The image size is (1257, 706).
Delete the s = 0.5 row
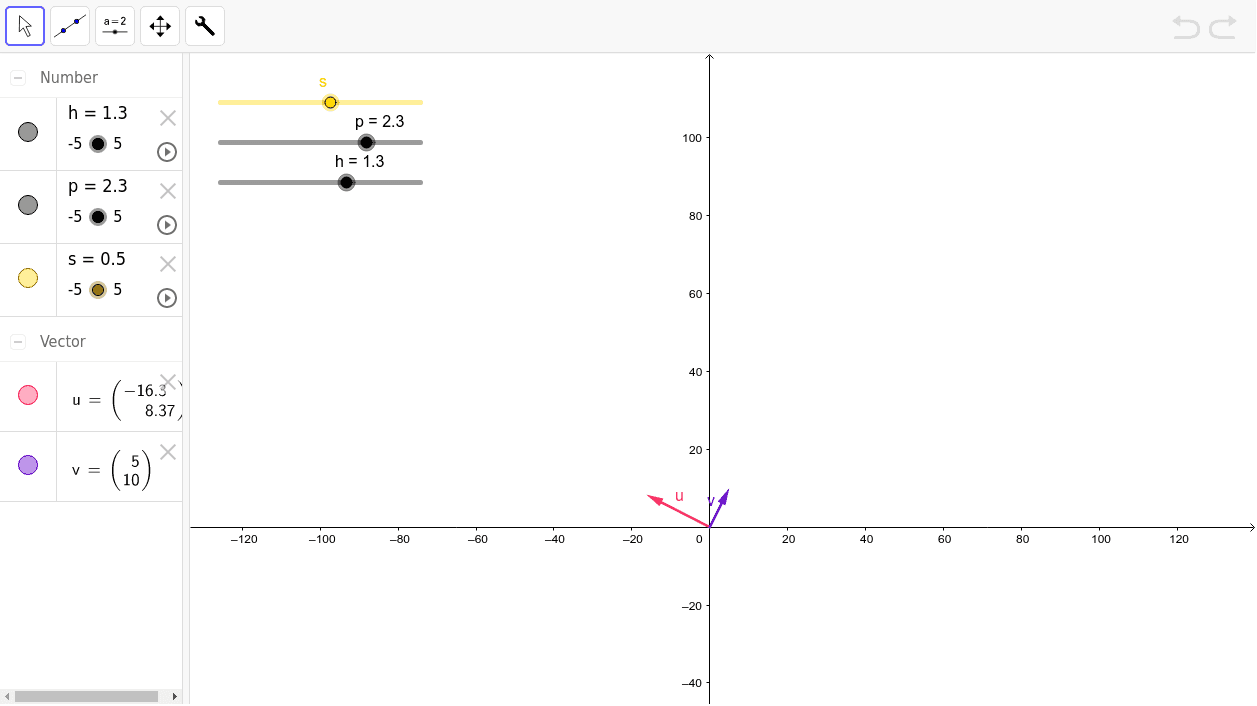point(168,264)
